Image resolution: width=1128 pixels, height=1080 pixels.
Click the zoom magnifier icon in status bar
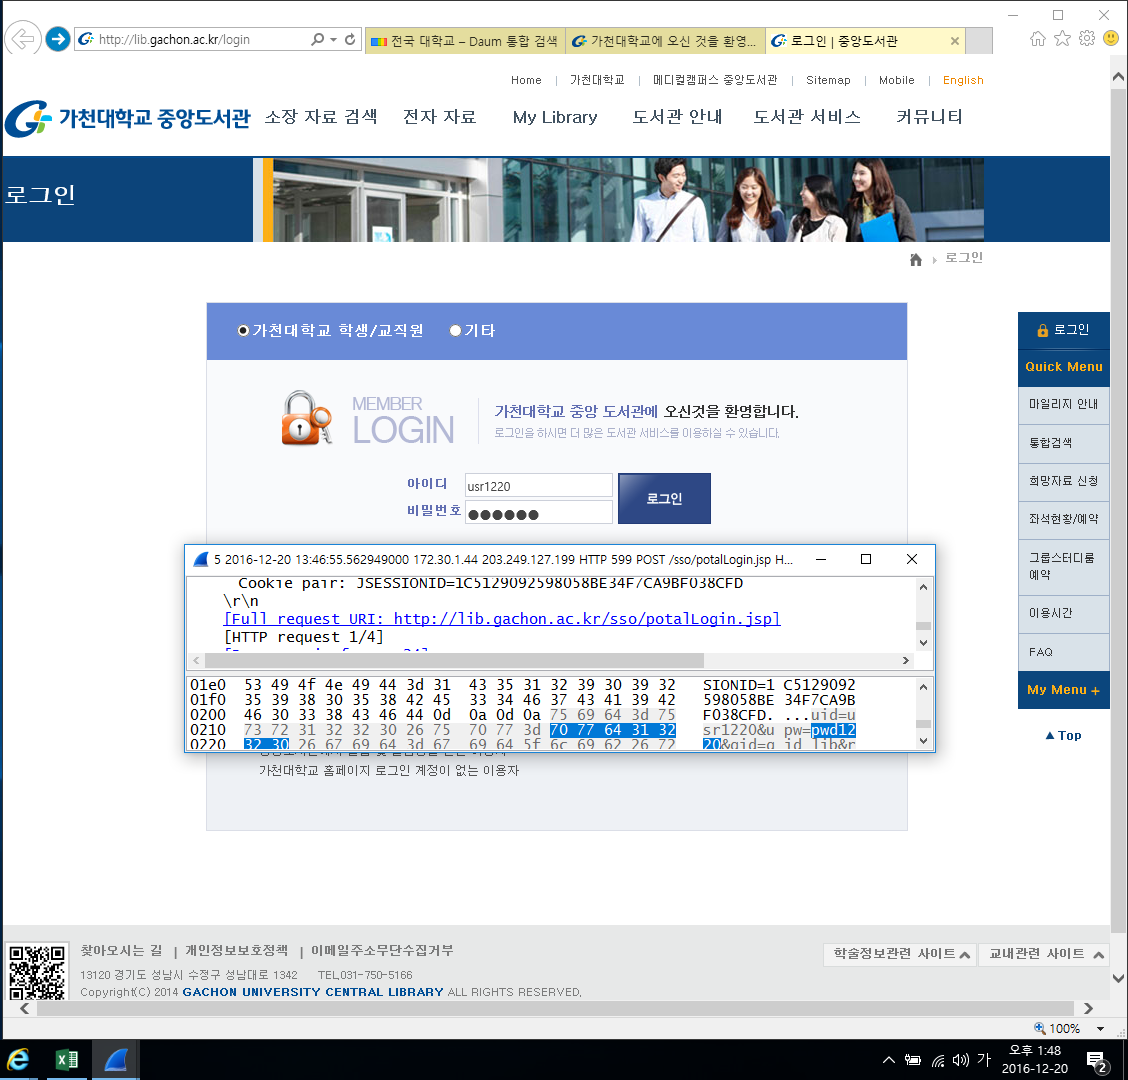click(x=1040, y=1027)
